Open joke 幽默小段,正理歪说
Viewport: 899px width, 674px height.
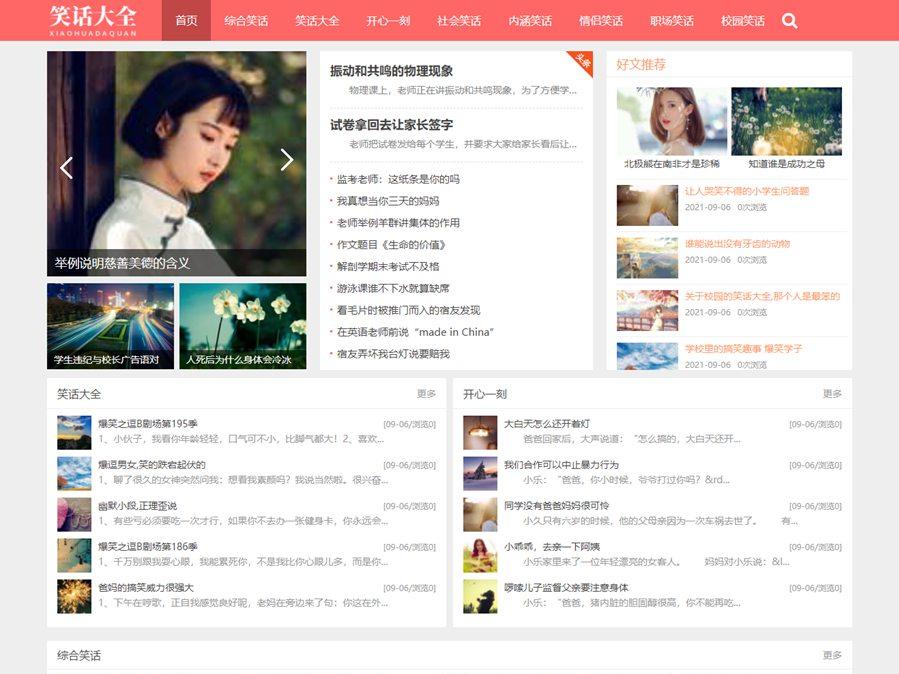138,506
